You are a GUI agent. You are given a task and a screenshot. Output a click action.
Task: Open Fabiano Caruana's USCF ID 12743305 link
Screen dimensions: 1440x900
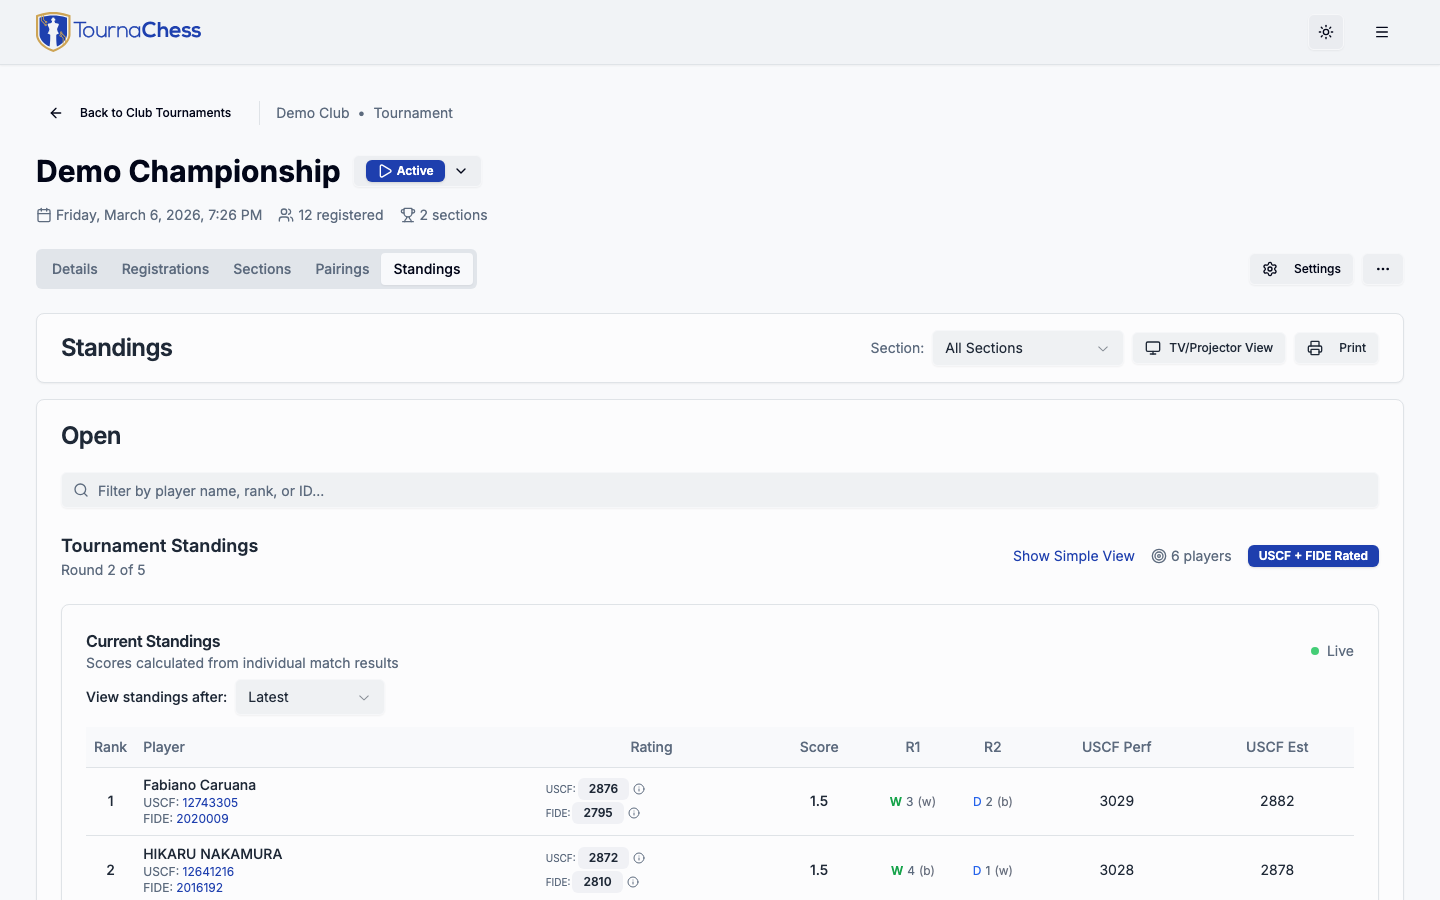[210, 803]
